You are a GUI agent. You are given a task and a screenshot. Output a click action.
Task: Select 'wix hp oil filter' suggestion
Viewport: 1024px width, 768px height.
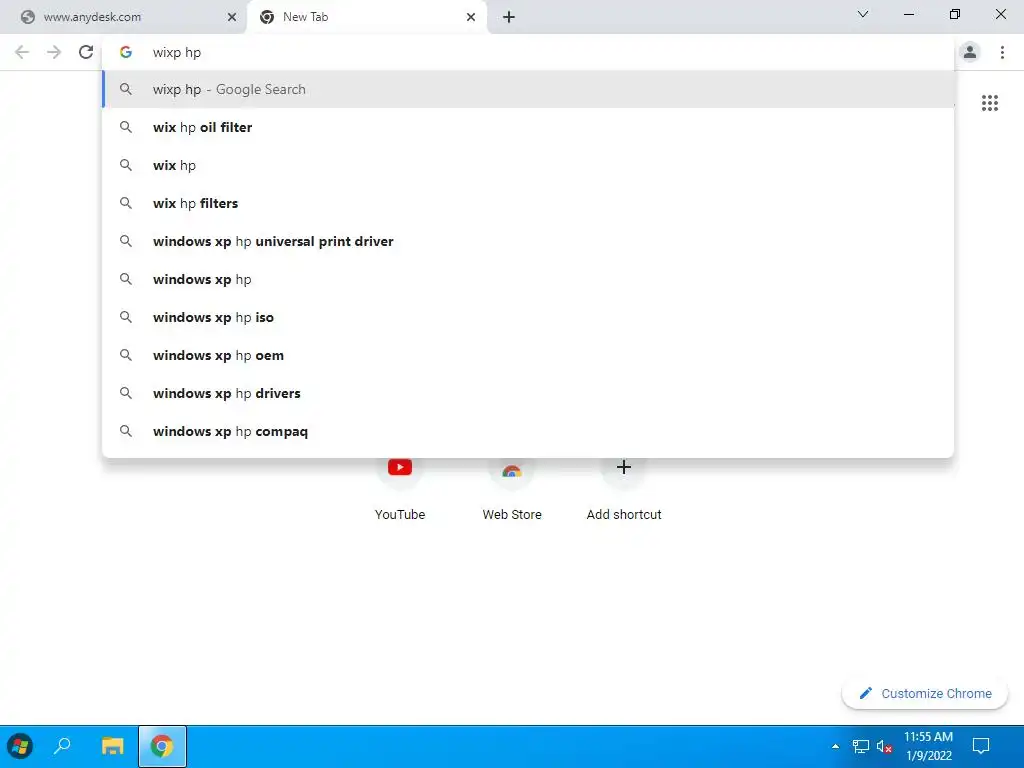point(528,127)
